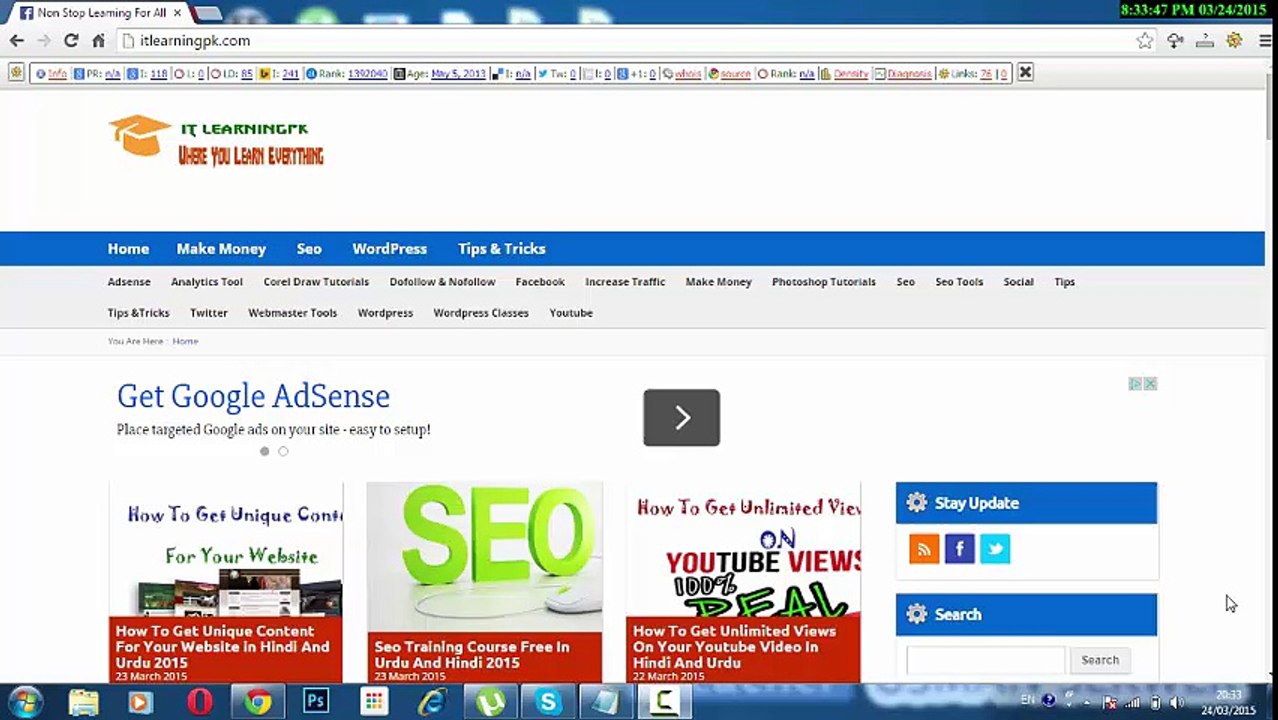Image resolution: width=1278 pixels, height=720 pixels.
Task: Close the ad with the X icon
Action: click(x=1151, y=384)
